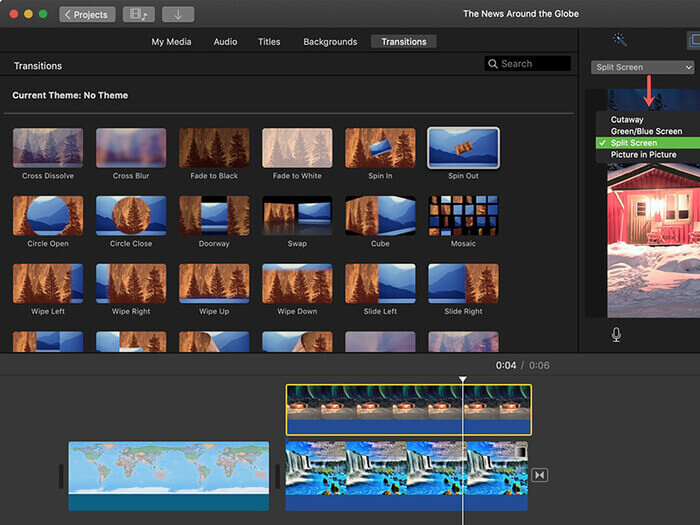The image size is (700, 525).
Task: Click the download import arrow button
Action: tap(177, 14)
